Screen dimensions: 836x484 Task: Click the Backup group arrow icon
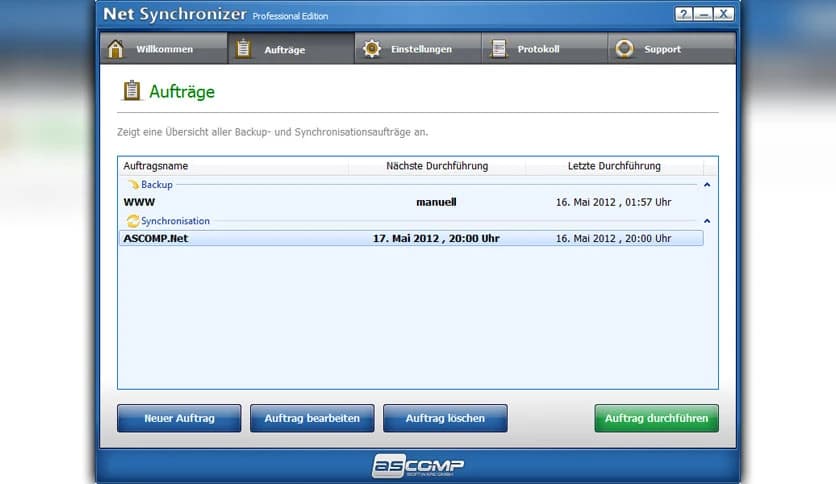click(x=133, y=184)
